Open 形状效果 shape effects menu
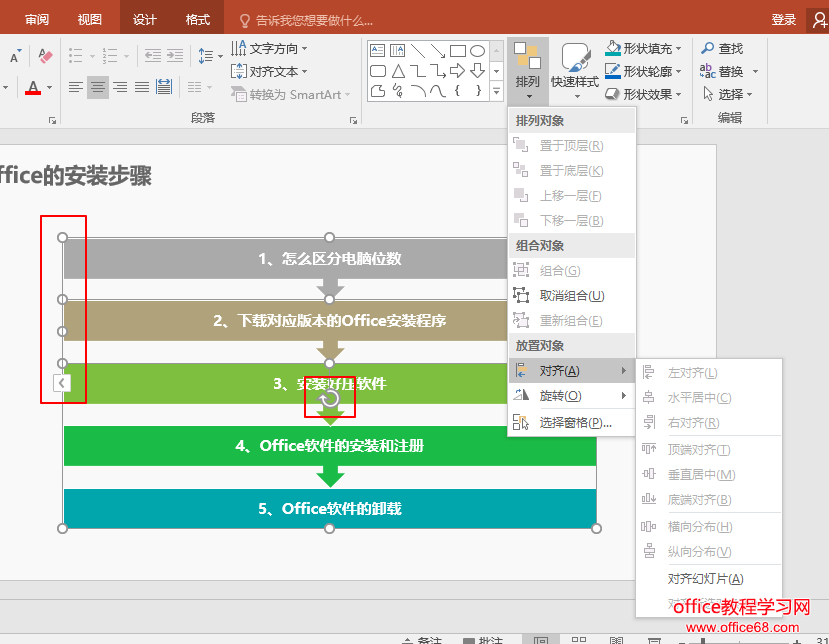 click(643, 94)
